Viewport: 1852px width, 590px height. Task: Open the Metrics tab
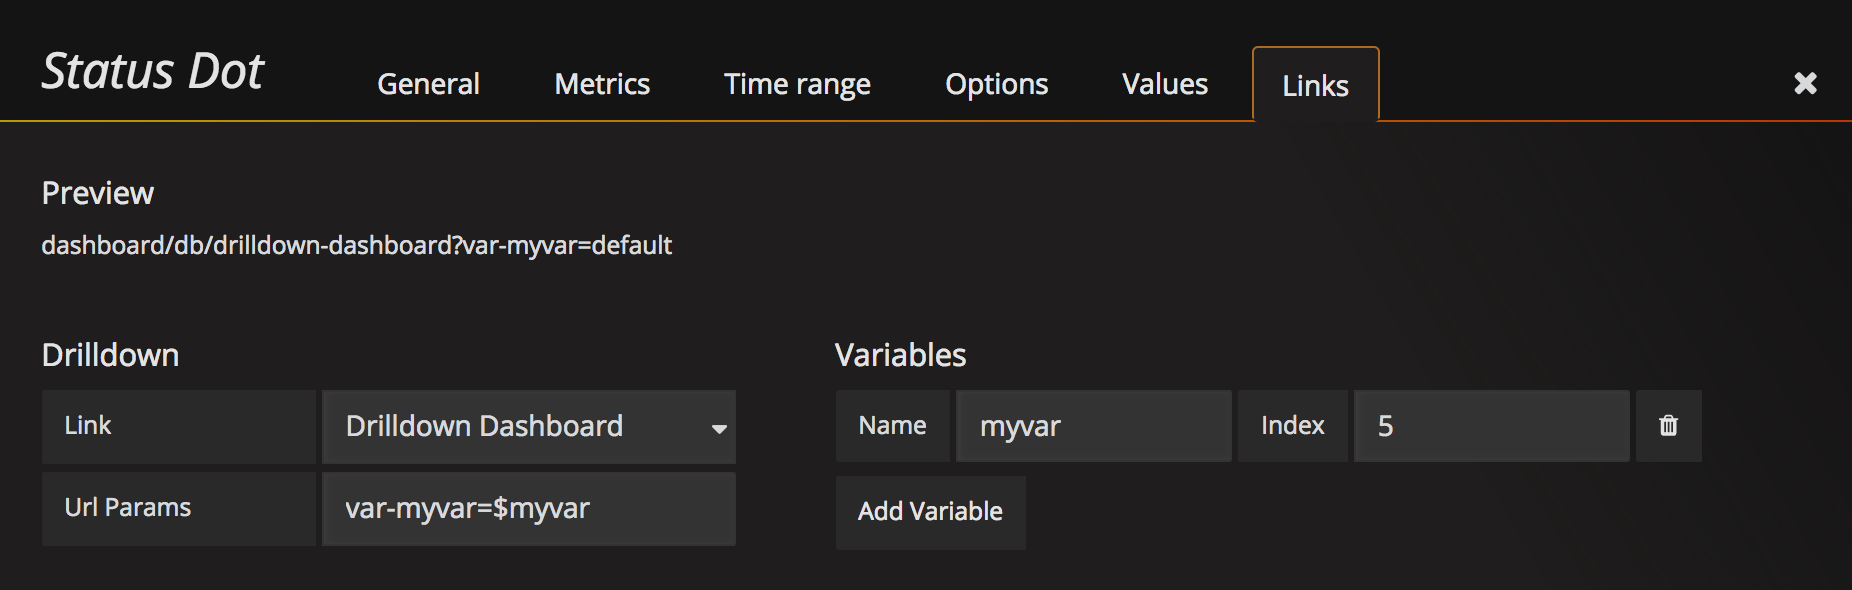point(602,84)
